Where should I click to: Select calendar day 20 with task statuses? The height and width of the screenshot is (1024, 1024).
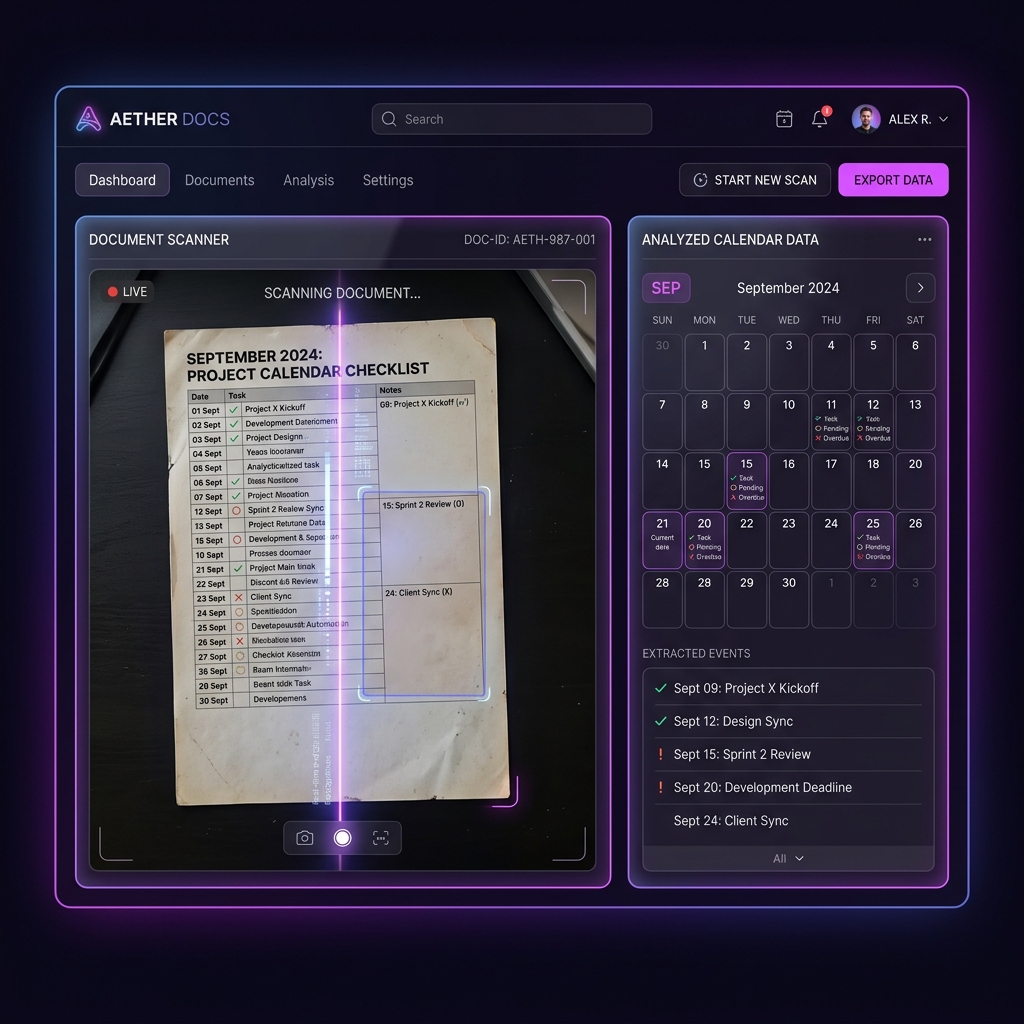click(704, 540)
